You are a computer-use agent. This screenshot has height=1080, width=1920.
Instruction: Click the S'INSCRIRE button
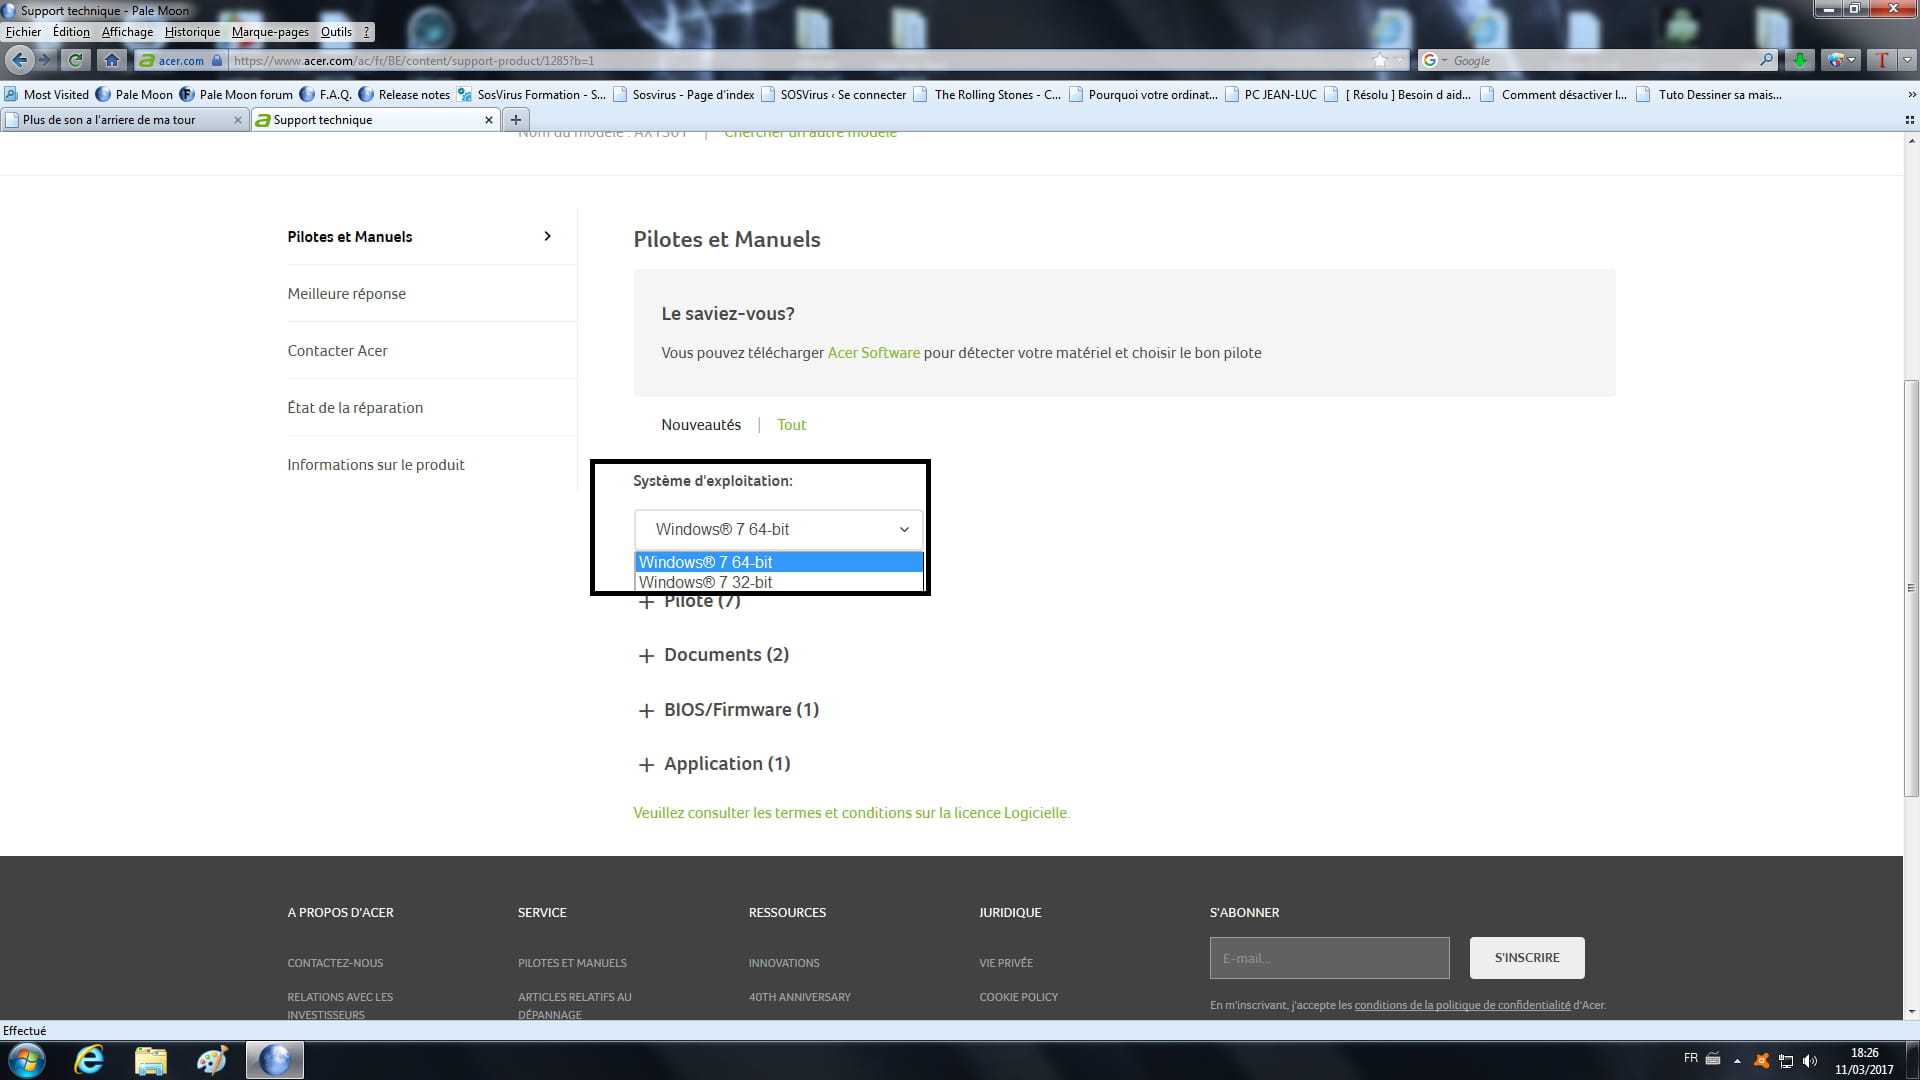coord(1527,958)
